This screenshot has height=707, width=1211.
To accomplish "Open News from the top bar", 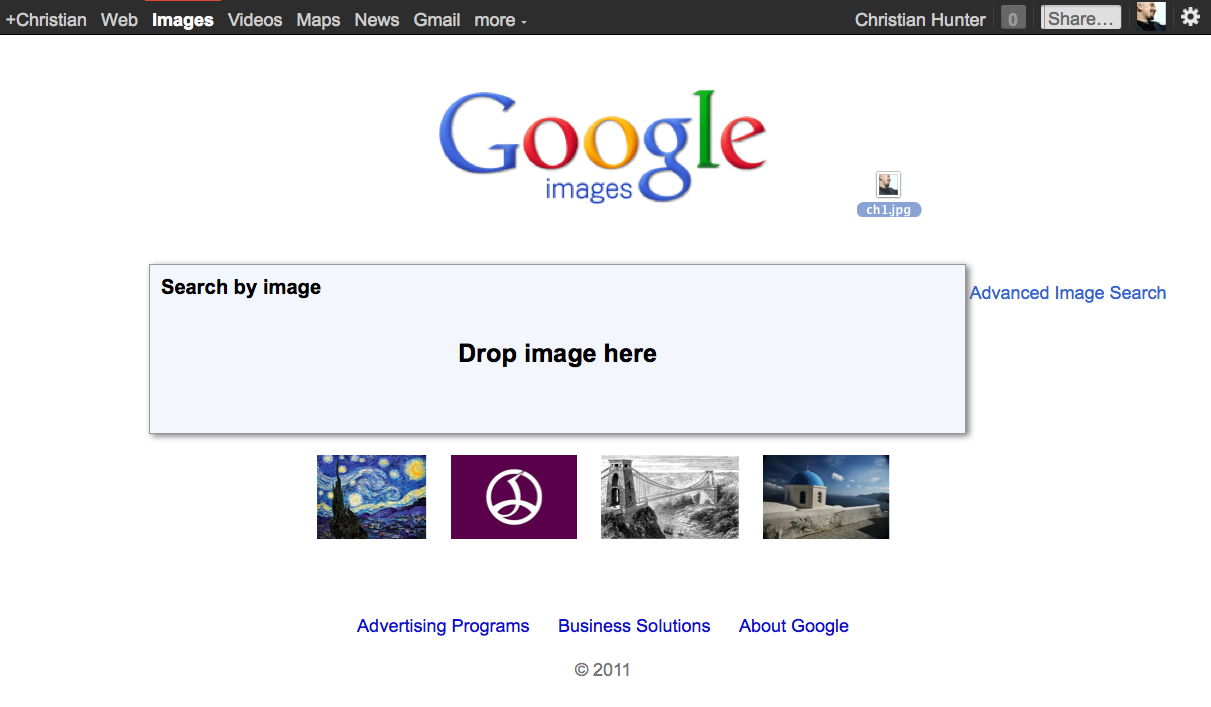I will (377, 20).
